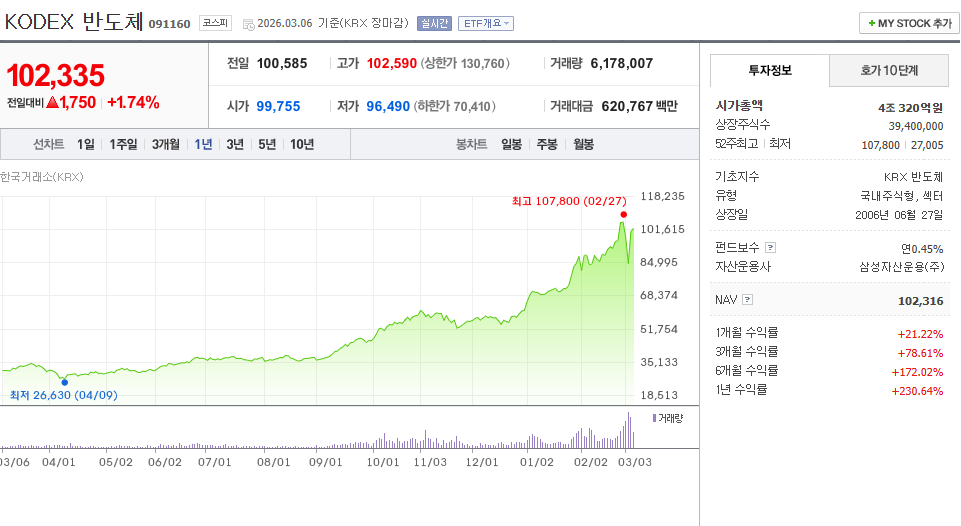Click the 최고 107,800 (02/27) chart label
Screen dimensions: 961x526
coord(569,201)
